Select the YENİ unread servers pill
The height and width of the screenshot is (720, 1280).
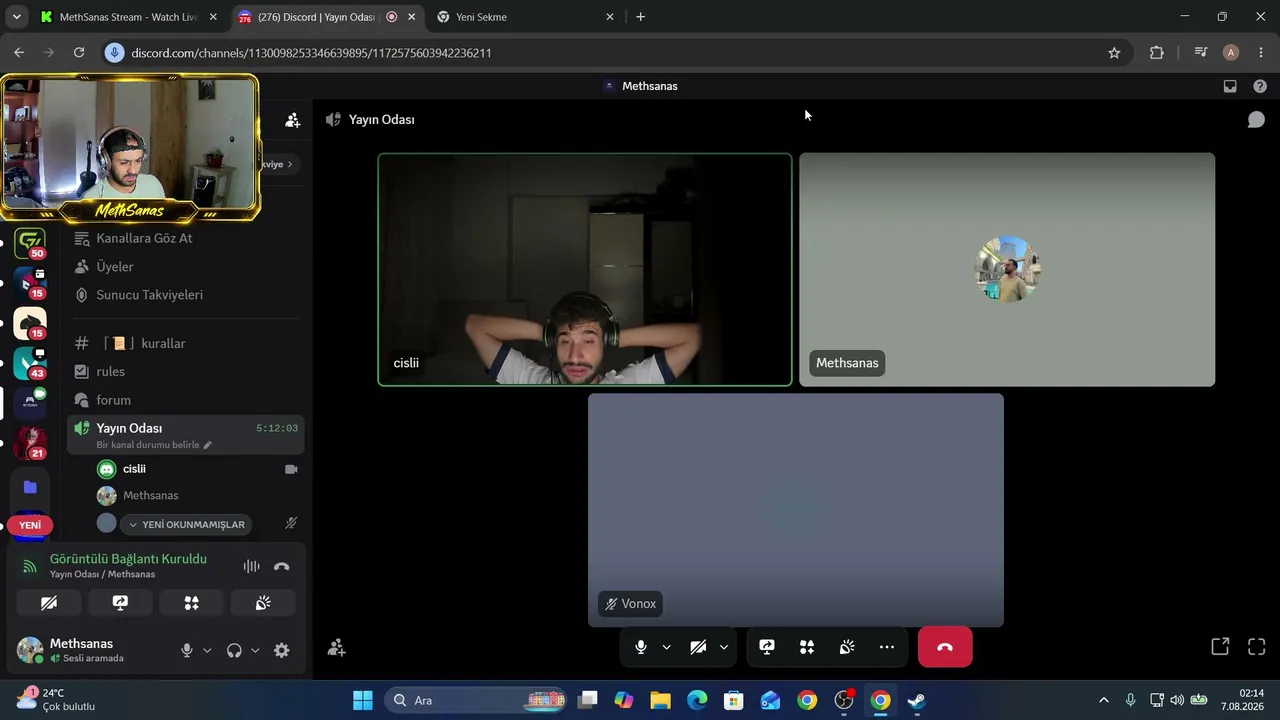30,525
